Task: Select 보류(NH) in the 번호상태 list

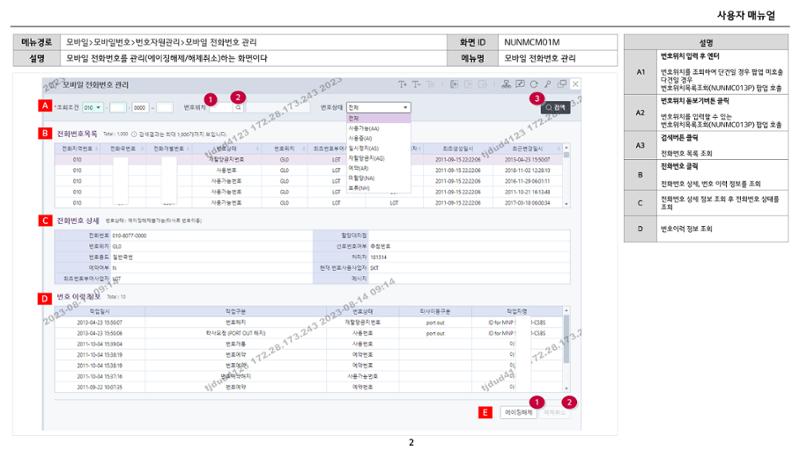Action: pyautogui.click(x=378, y=188)
